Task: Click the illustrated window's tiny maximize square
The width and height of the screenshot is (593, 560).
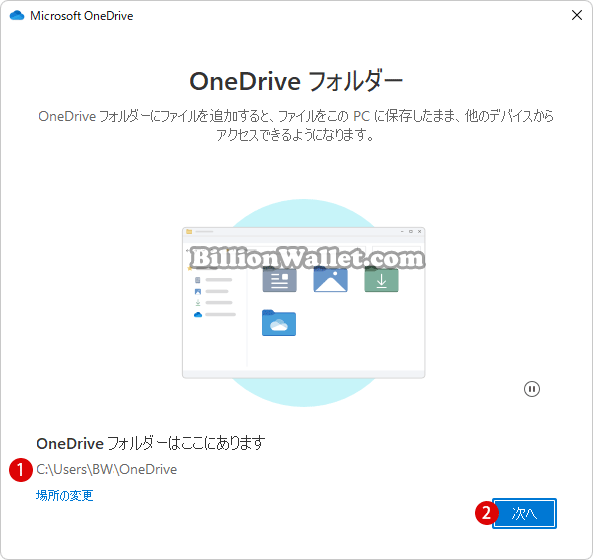Action: [411, 231]
